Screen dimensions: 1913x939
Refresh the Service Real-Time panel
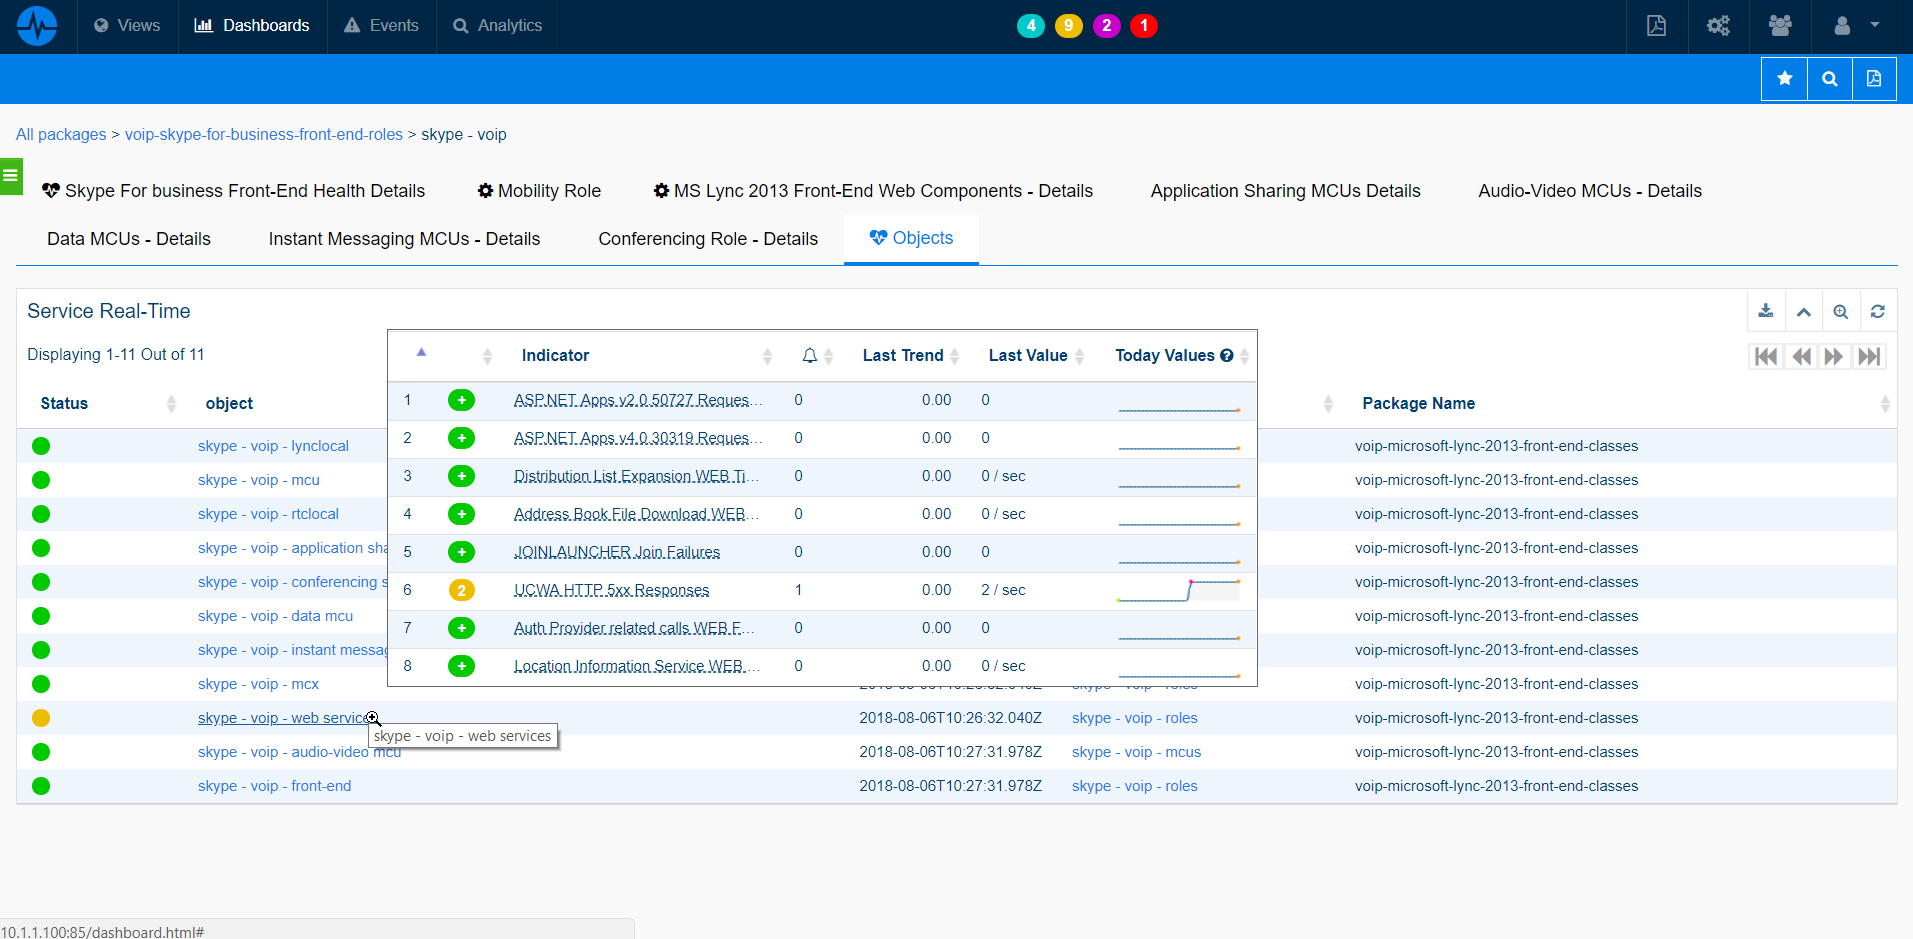1878,311
